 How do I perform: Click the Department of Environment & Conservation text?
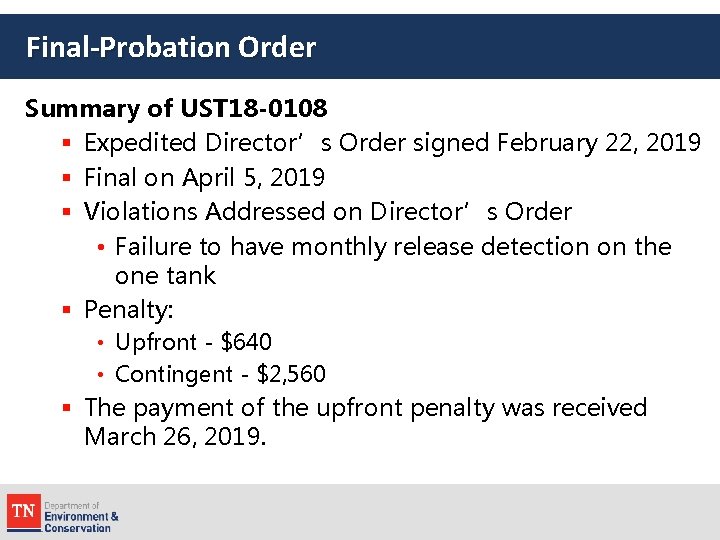pos(81,516)
